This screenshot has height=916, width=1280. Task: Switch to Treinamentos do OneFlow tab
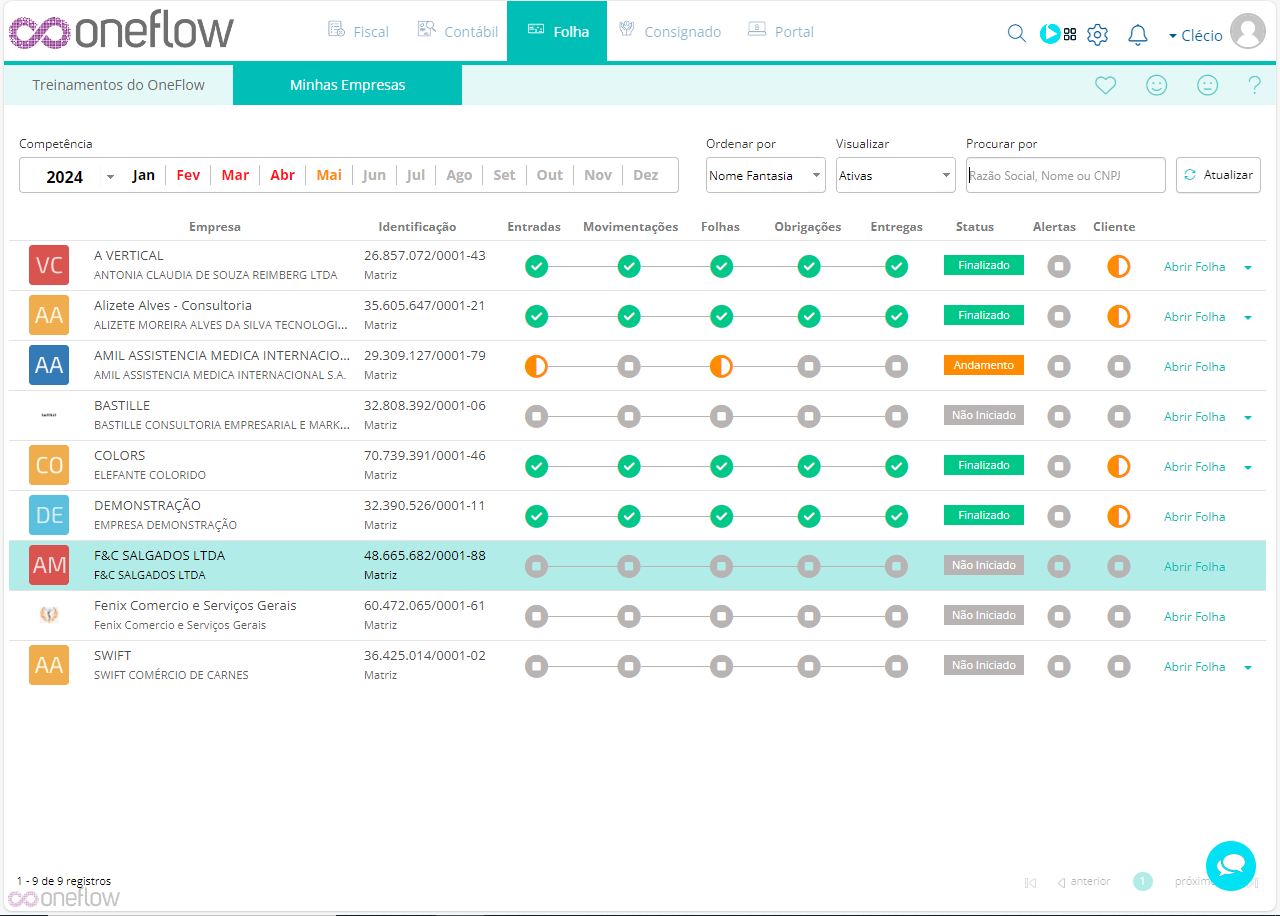tap(118, 85)
